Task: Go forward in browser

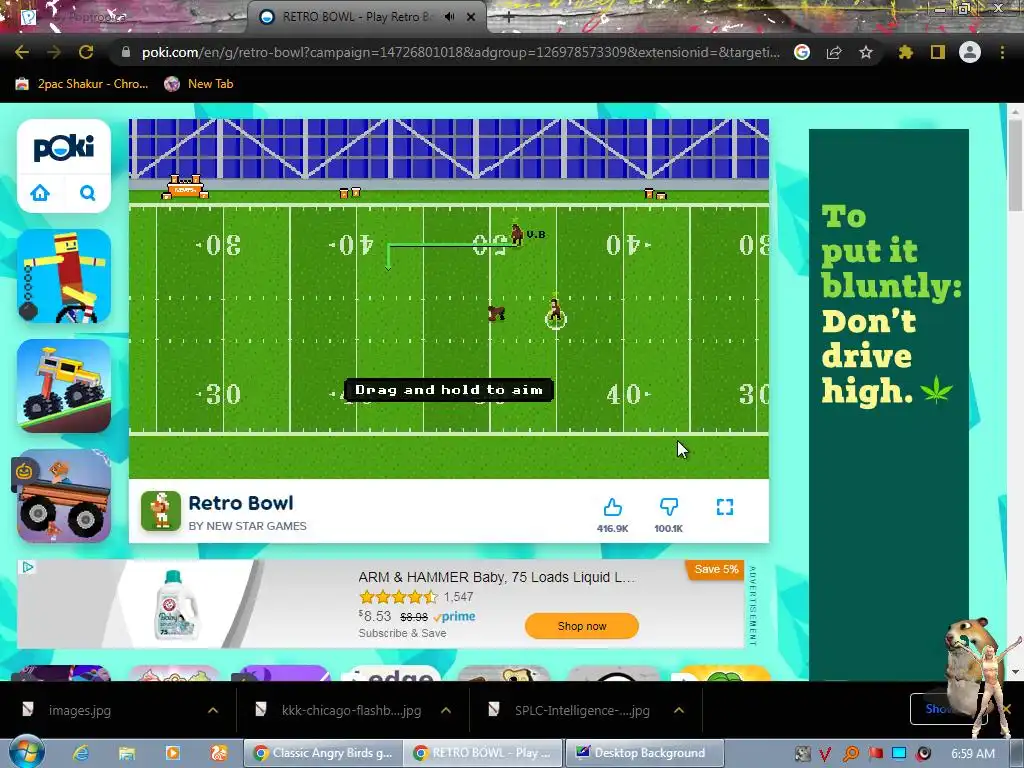Action: tap(54, 52)
